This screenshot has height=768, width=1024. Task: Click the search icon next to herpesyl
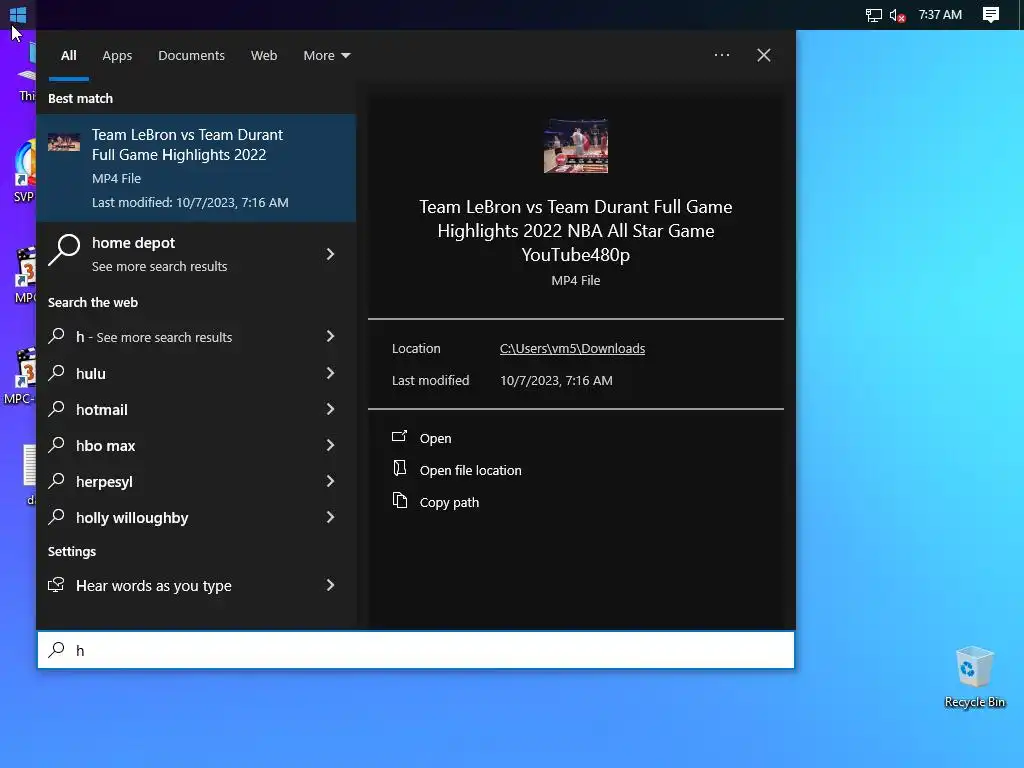tap(57, 480)
